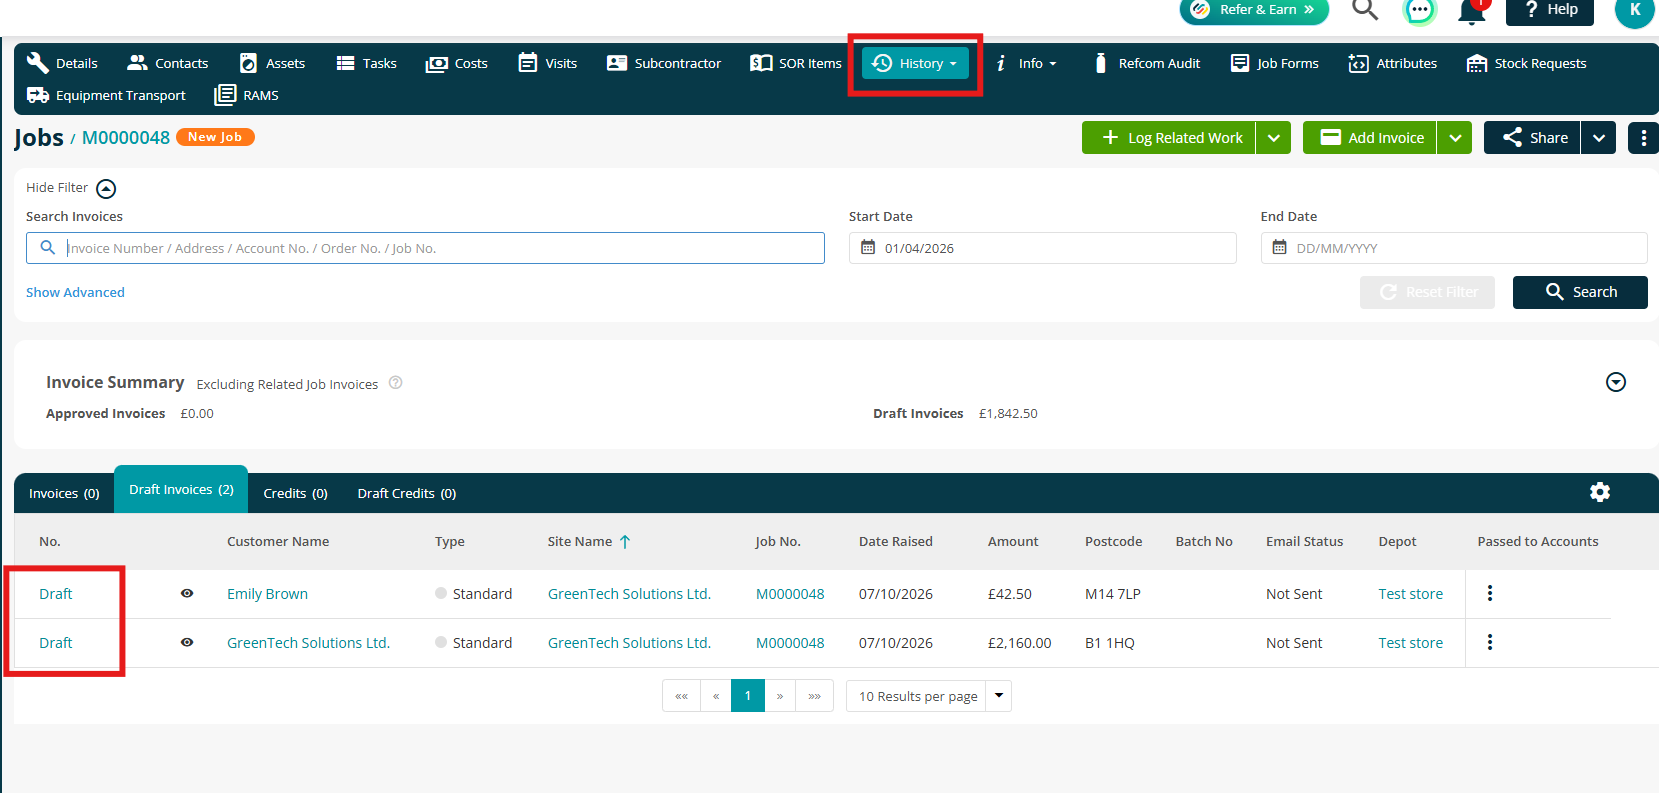Click the dark Search button

tap(1580, 292)
